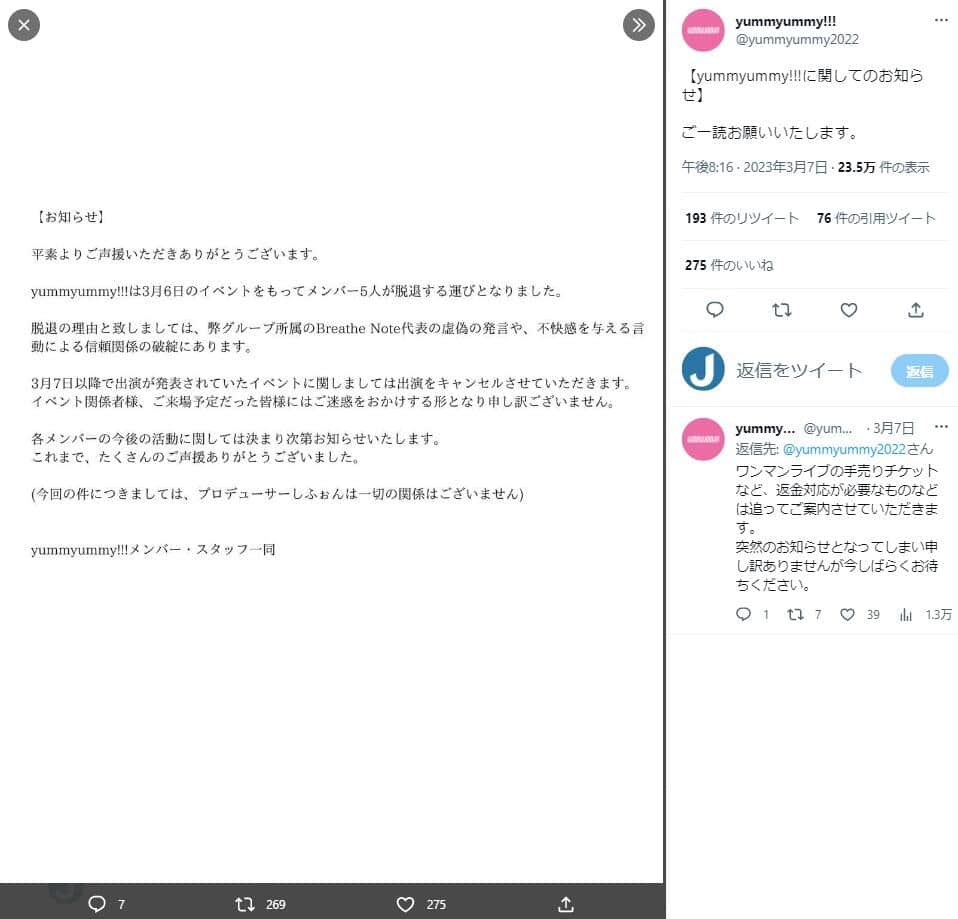Advance to the next image with the chevron arrow

[x=638, y=25]
